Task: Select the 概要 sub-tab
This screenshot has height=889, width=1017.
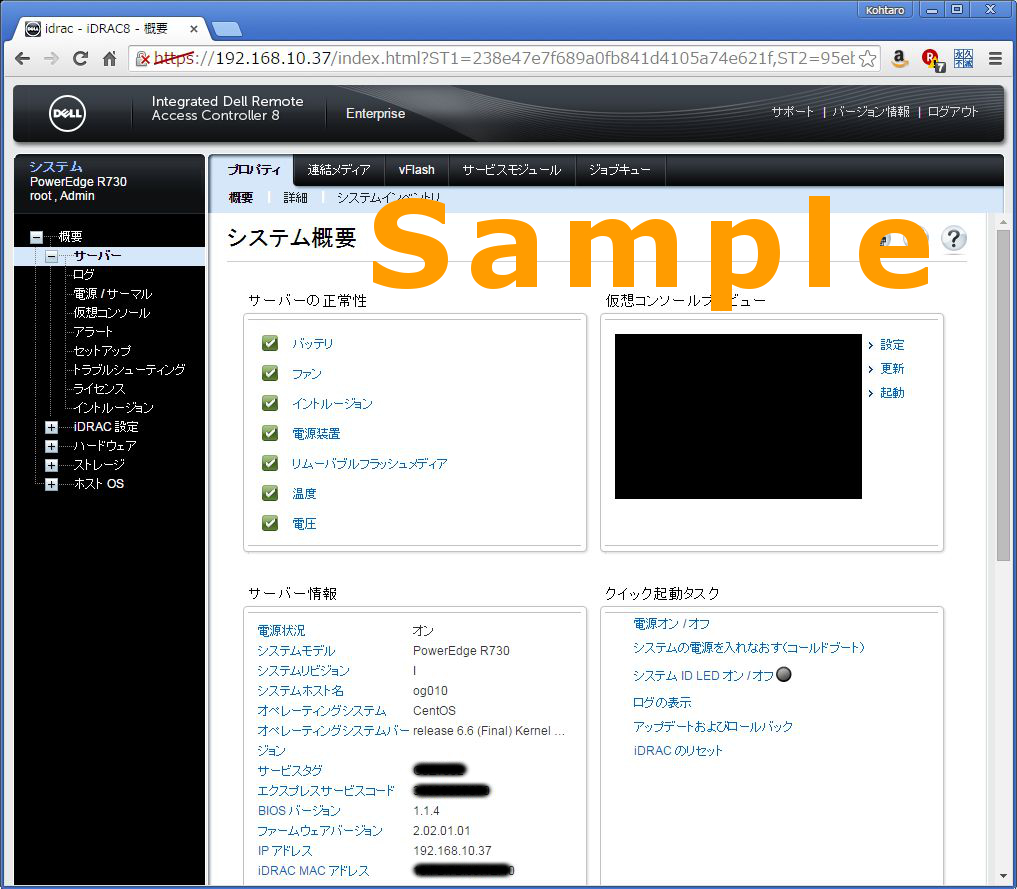Action: [241, 198]
